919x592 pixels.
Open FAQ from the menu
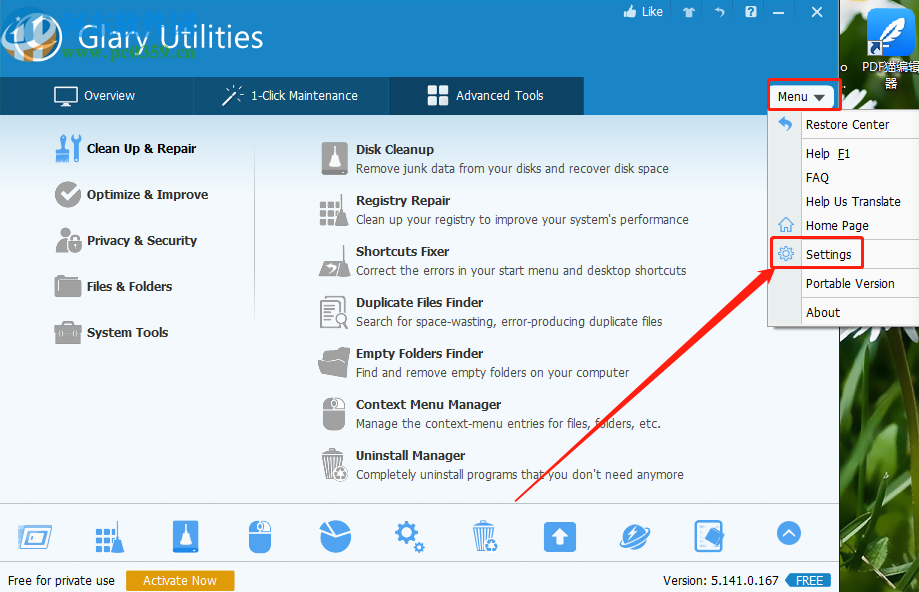[845, 178]
